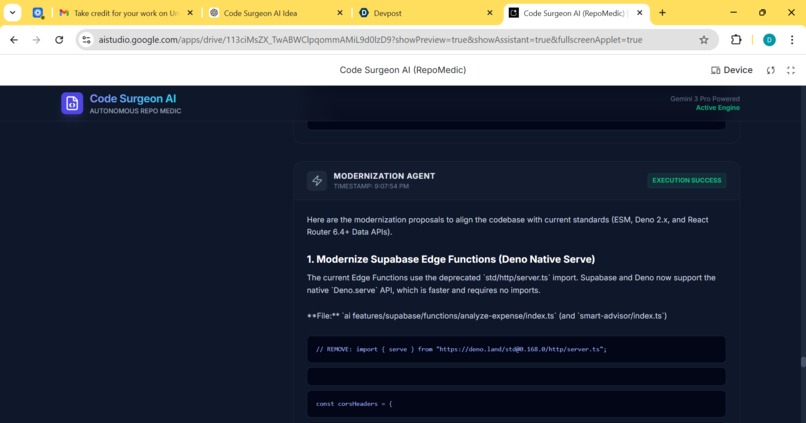This screenshot has width=806, height=423.
Task: Close the Devpost tab
Action: coord(489,13)
